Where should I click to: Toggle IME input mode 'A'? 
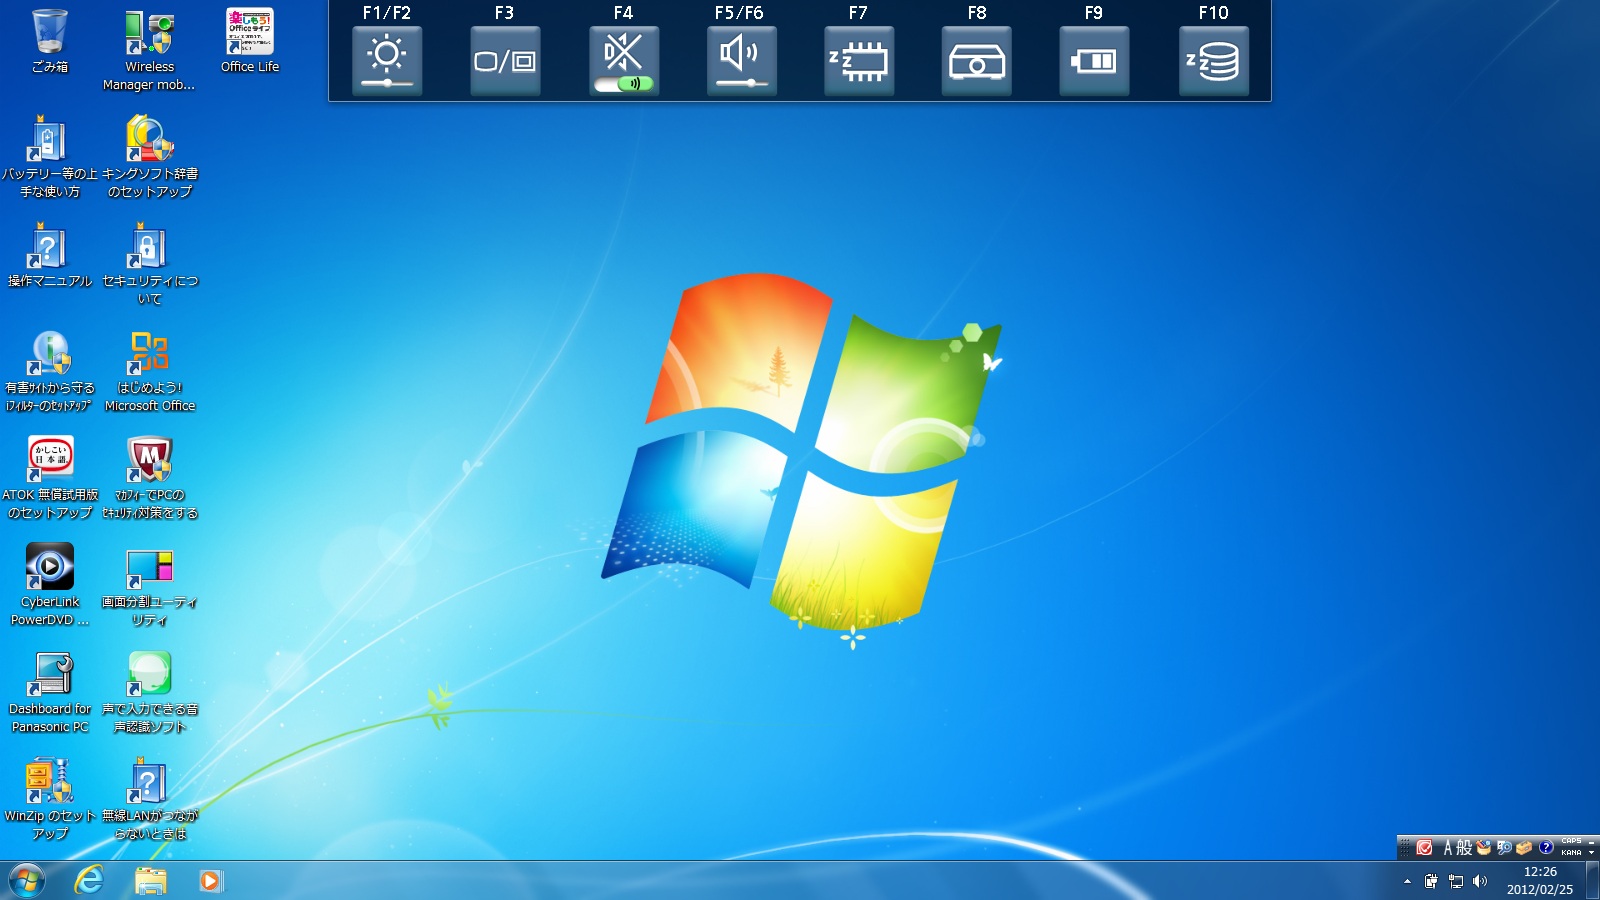(x=1448, y=847)
